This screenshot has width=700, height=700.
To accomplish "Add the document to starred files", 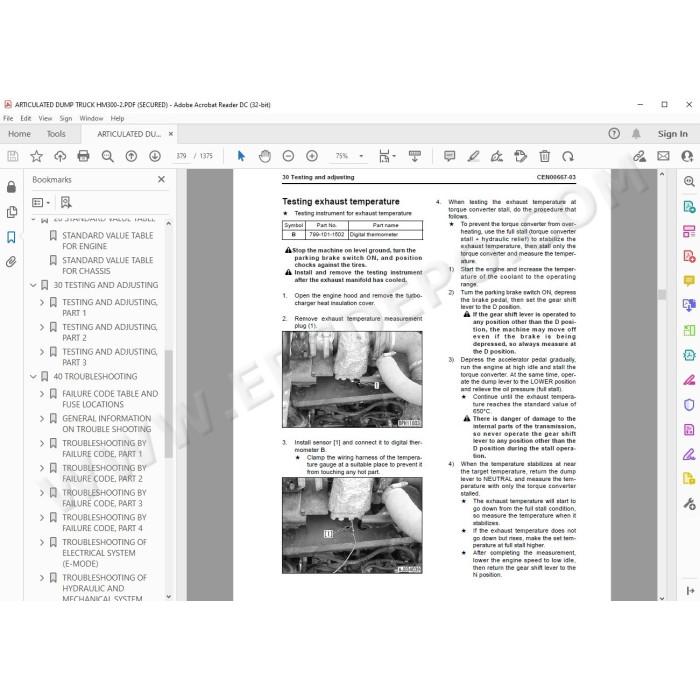I will click(36, 156).
